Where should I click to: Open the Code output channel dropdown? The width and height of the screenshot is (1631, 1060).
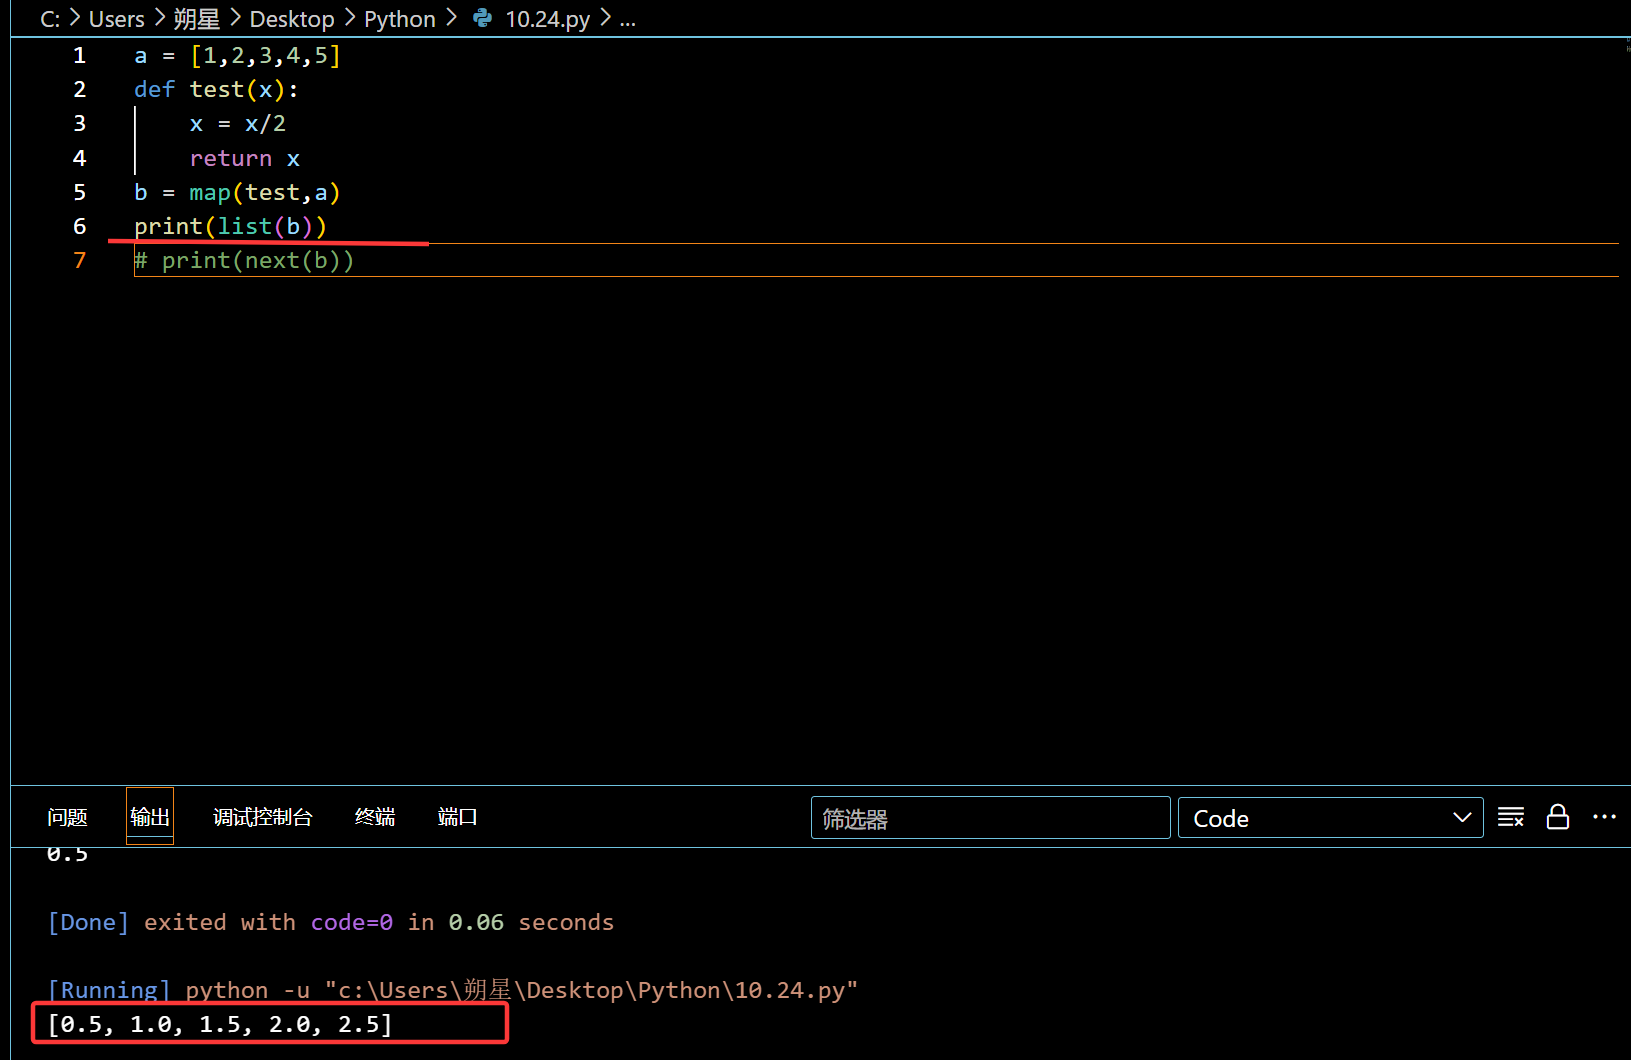tap(1329, 818)
